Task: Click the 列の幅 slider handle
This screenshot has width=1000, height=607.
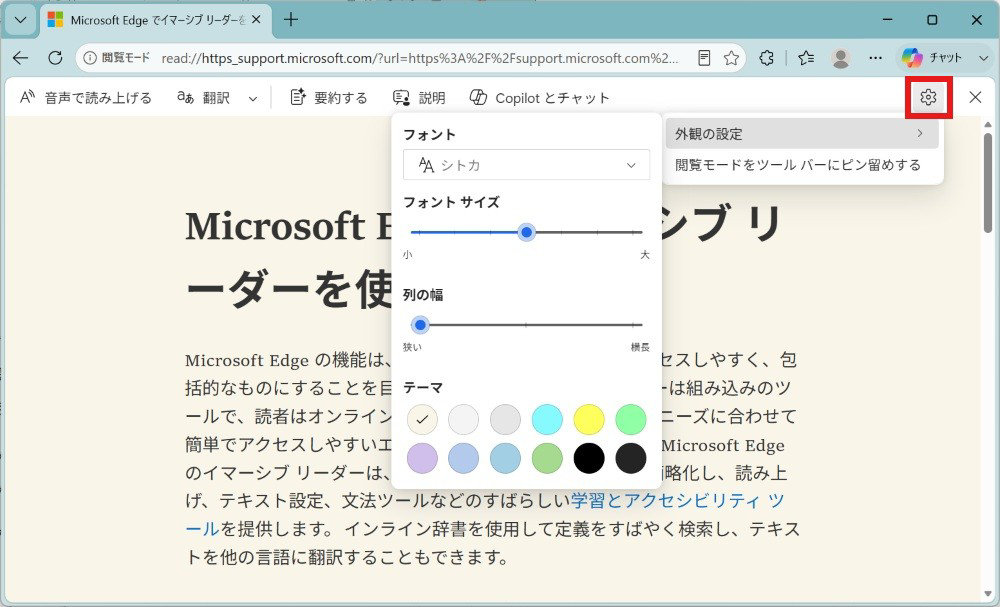Action: (x=420, y=325)
